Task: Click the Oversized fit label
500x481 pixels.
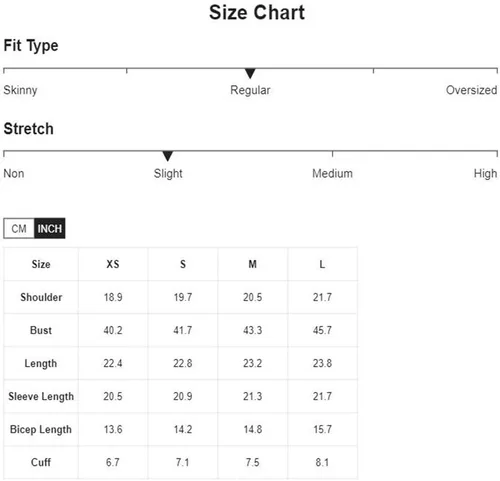Action: coord(471,90)
